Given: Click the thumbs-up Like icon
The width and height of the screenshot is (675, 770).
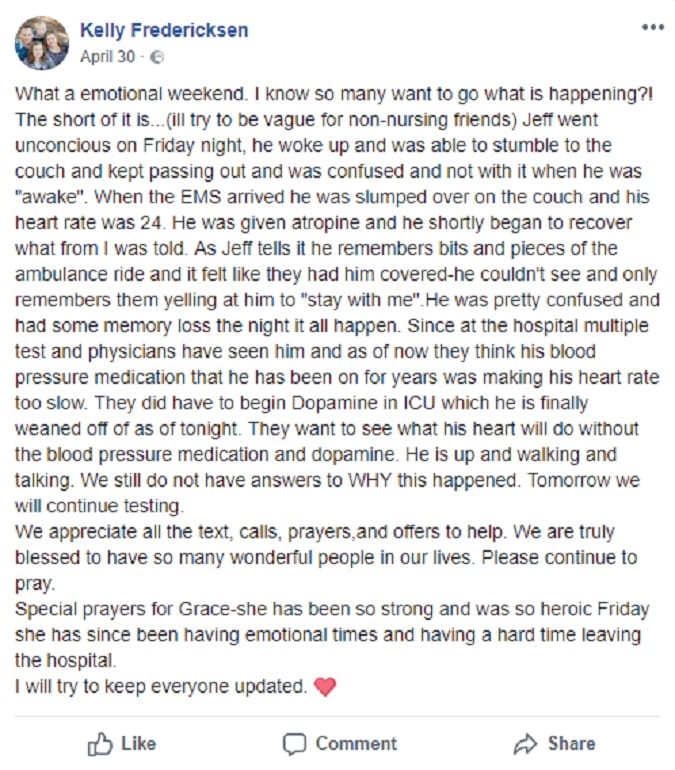Looking at the screenshot, I should point(100,744).
